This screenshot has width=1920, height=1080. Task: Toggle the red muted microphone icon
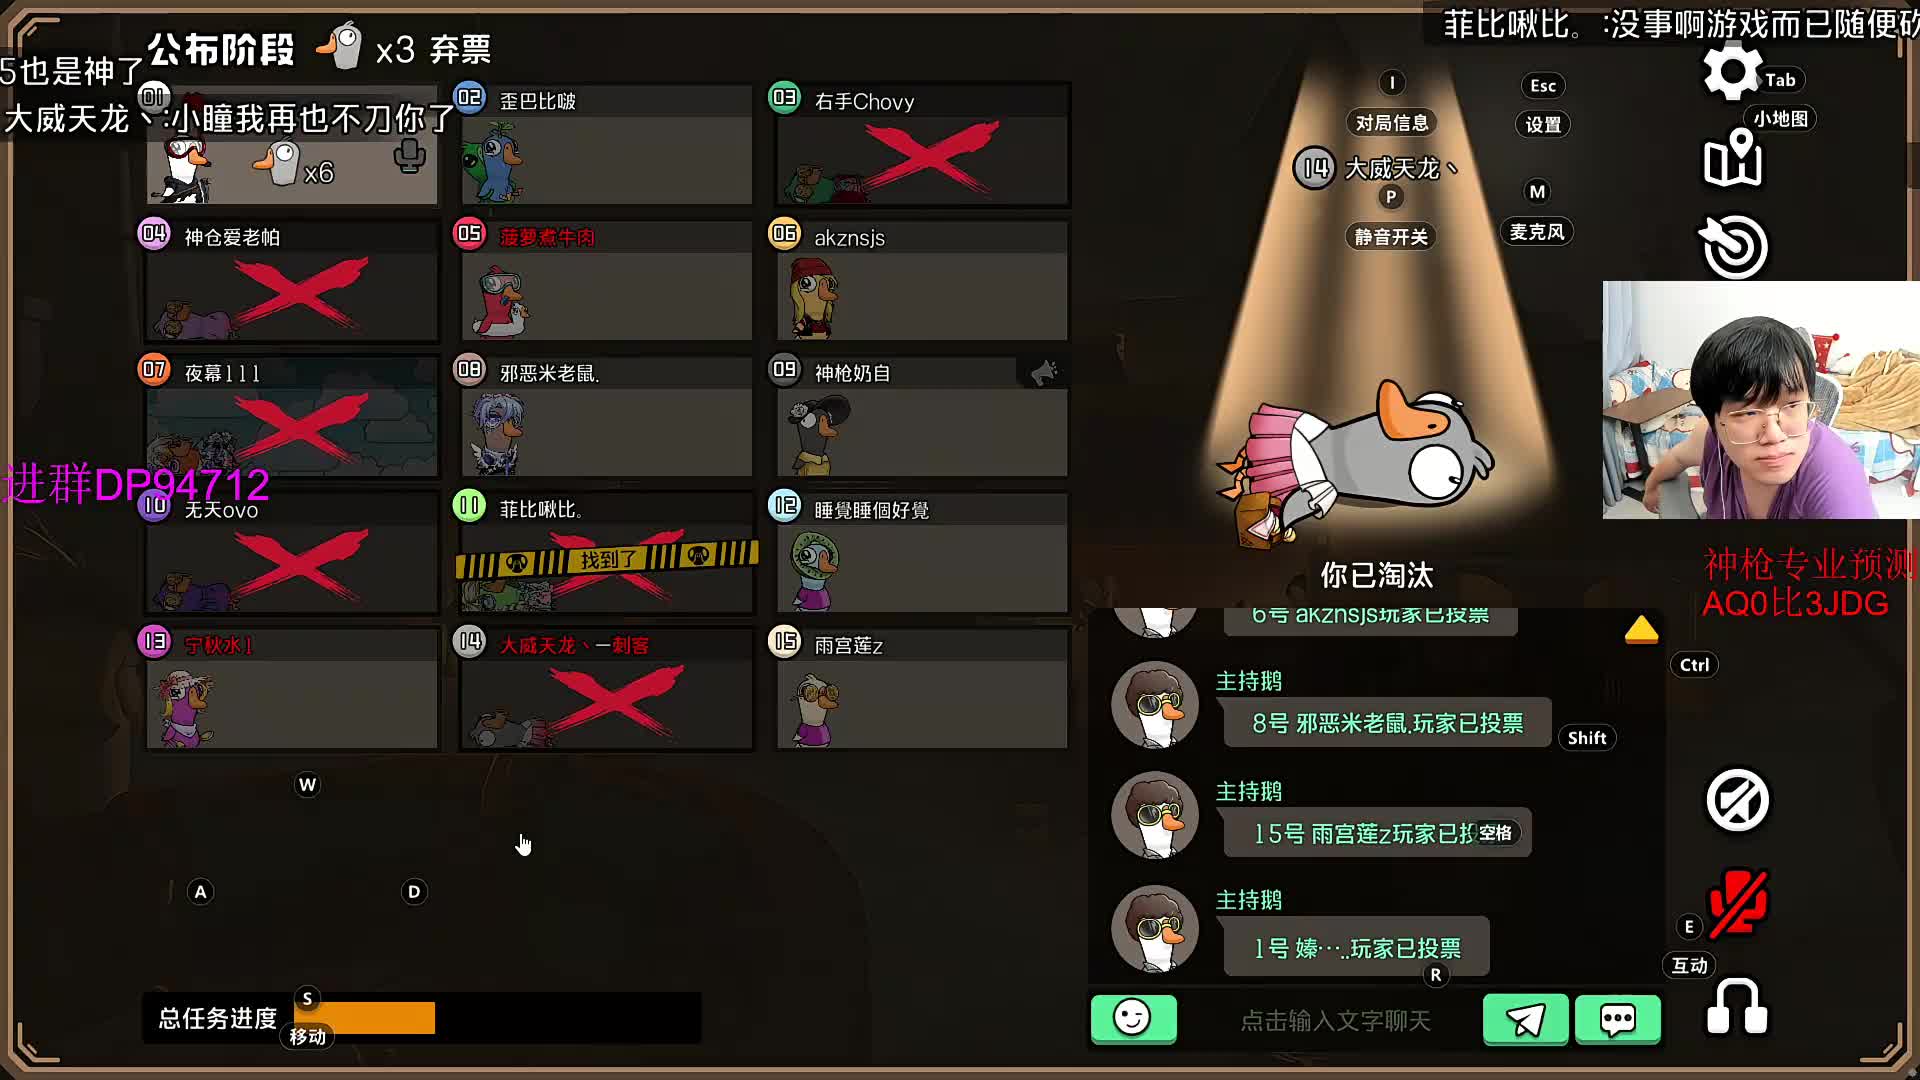(1739, 902)
